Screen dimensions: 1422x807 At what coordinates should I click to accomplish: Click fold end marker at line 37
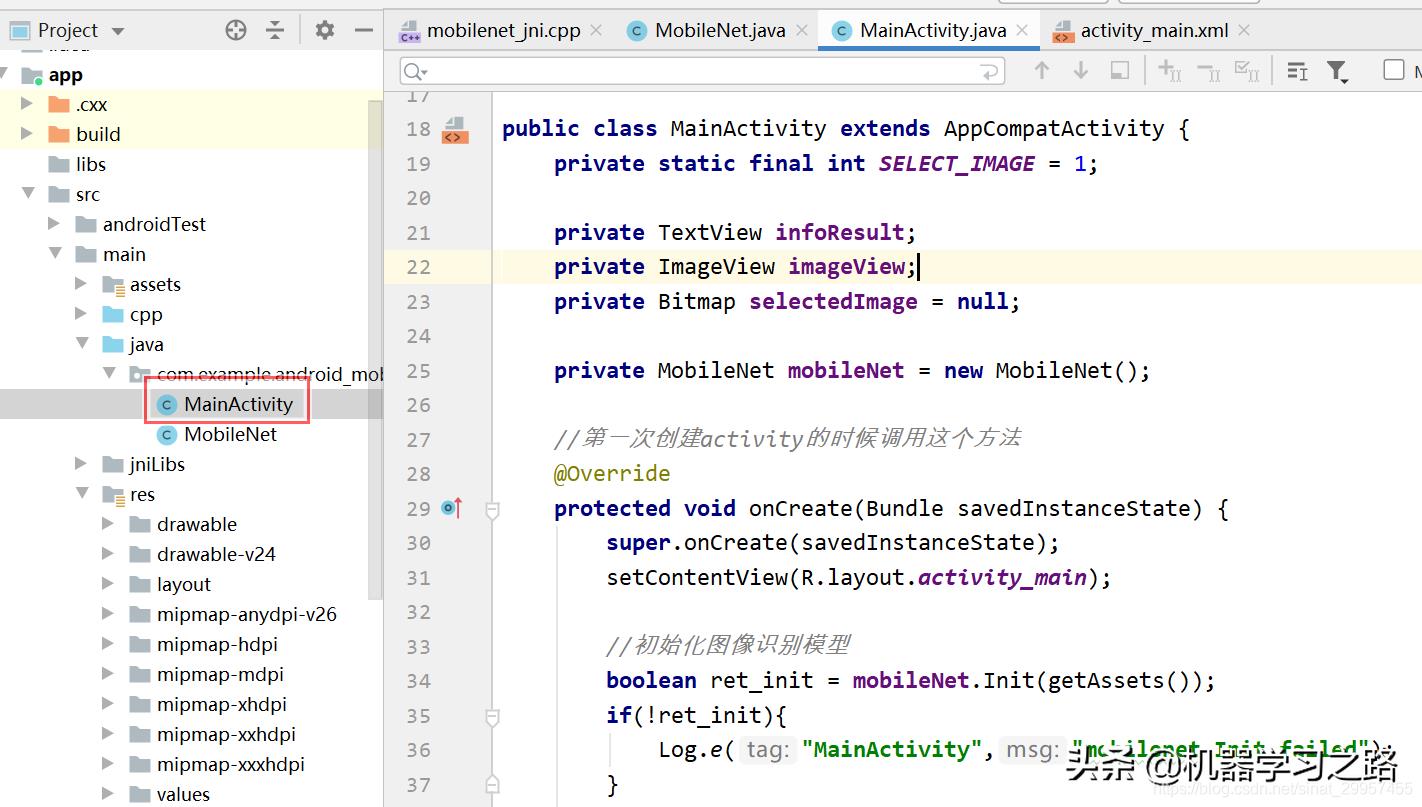click(492, 784)
